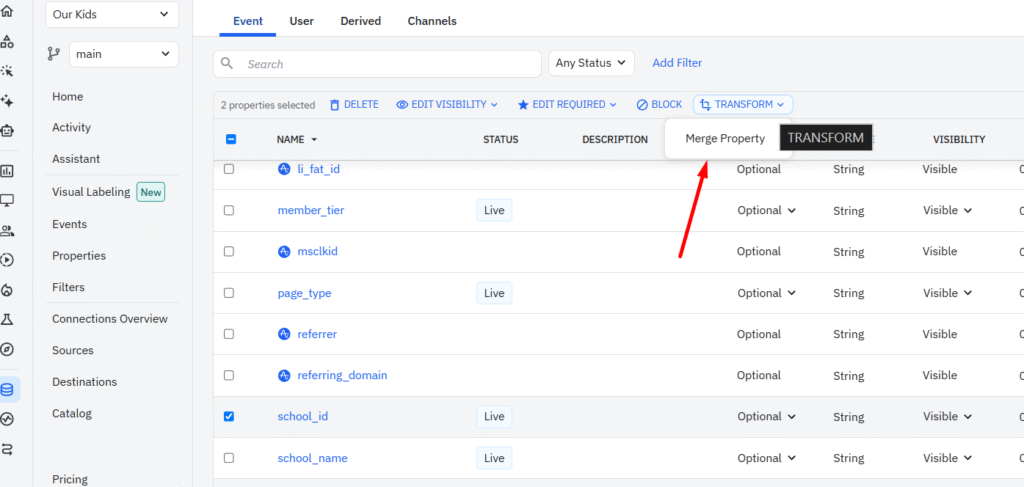Viewport: 1024px width, 487px height.
Task: Switch to the Derived tab
Action: point(360,21)
